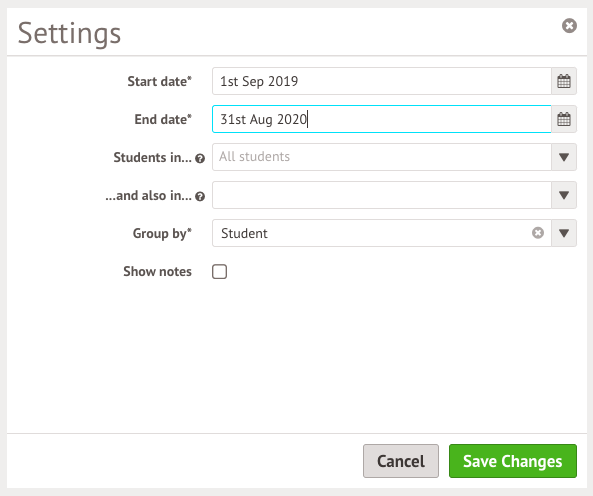593x496 pixels.
Task: Expand the ...and also in... dropdown arrow
Action: tap(564, 195)
